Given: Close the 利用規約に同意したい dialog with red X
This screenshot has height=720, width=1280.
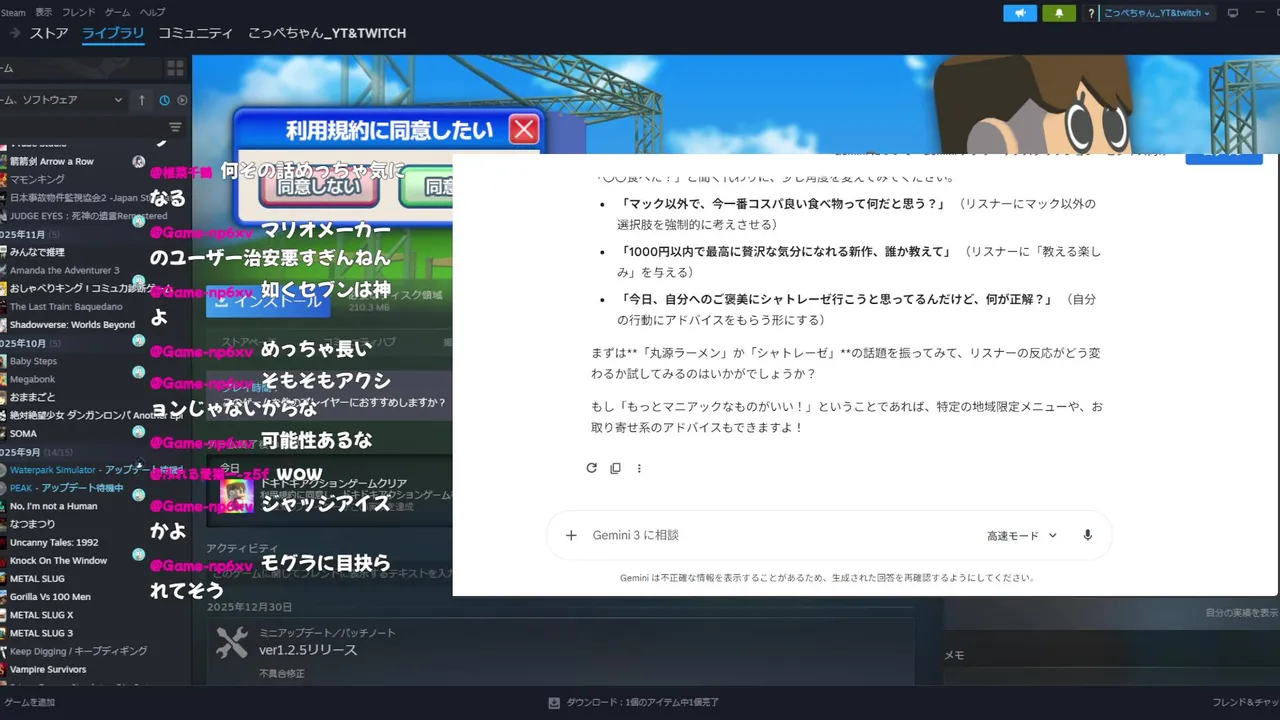Looking at the screenshot, I should point(524,129).
